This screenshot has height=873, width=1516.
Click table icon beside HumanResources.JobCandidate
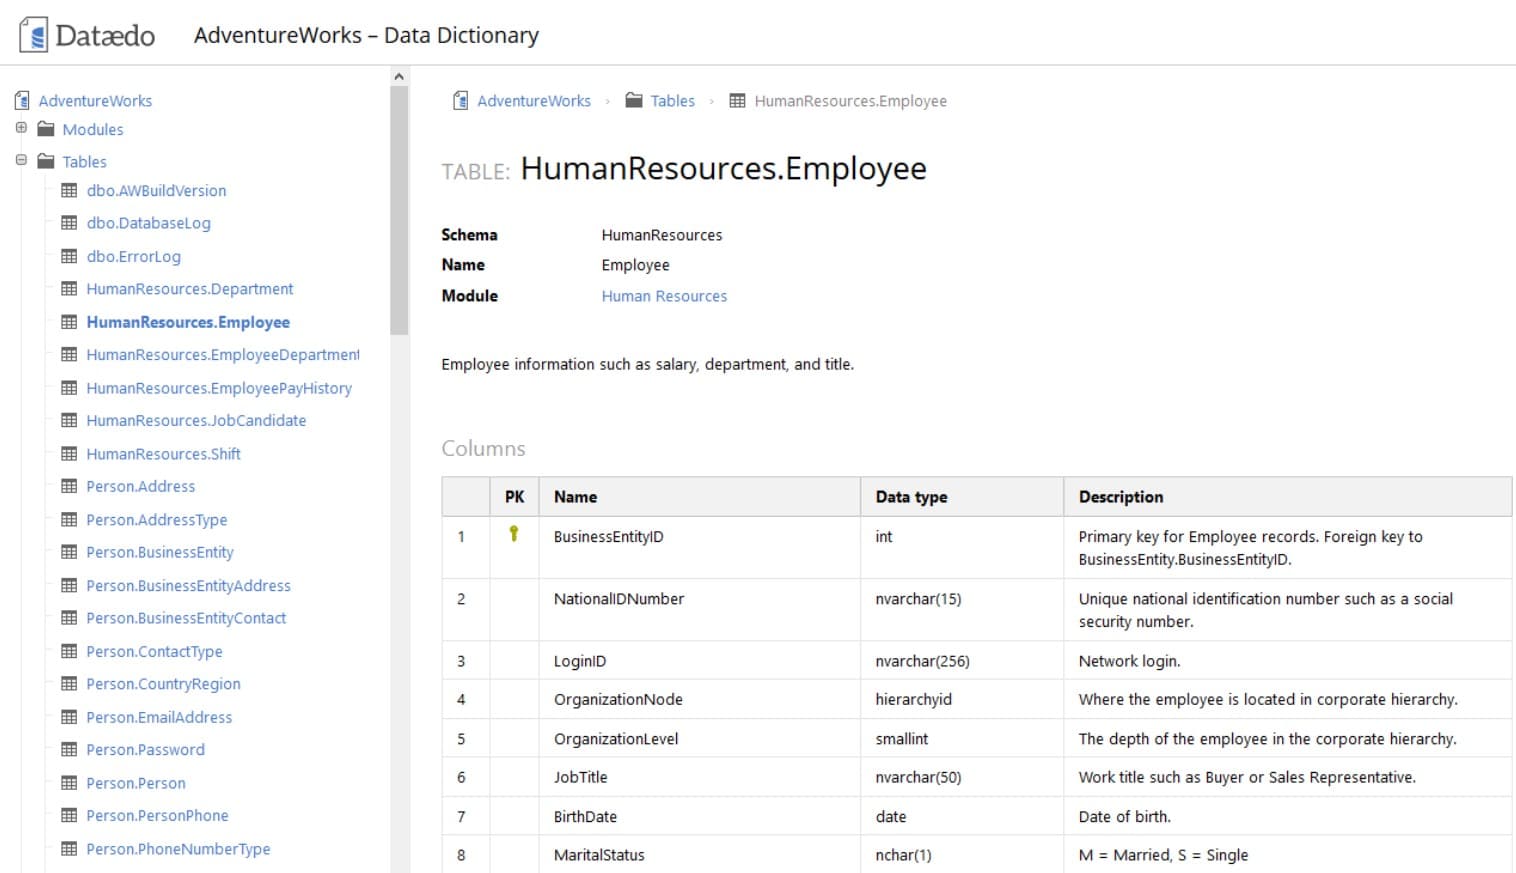coord(69,421)
